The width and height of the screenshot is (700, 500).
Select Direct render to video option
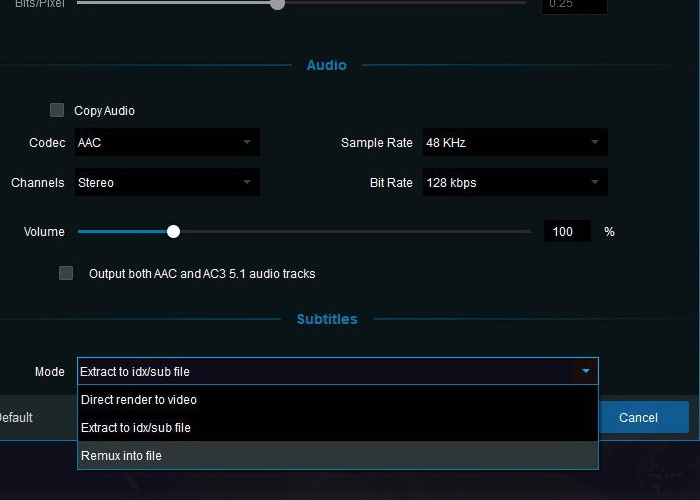(338, 400)
